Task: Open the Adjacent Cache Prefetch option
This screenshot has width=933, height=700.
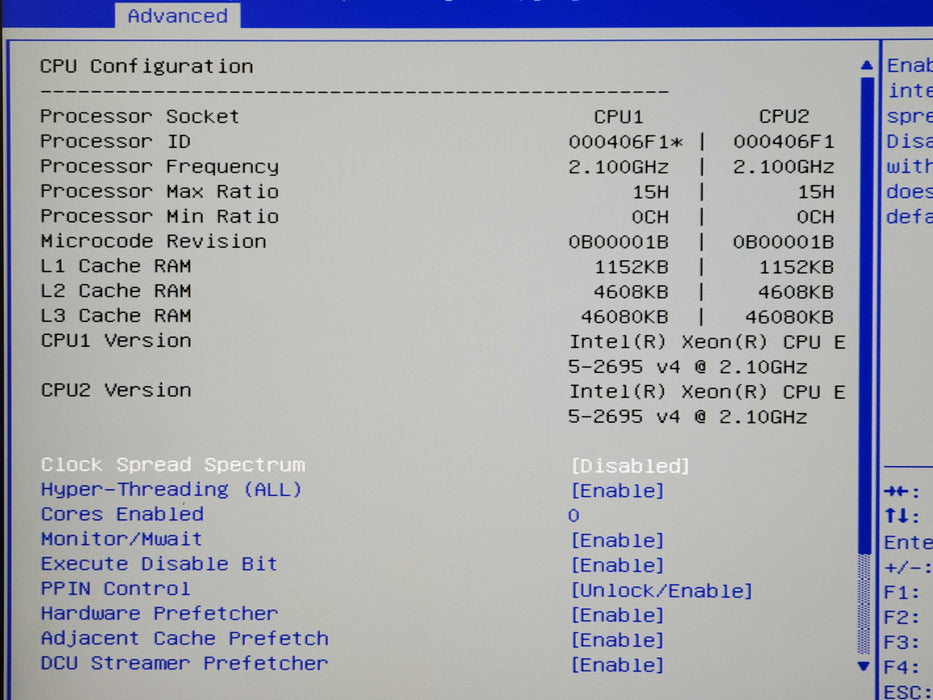Action: pos(617,640)
